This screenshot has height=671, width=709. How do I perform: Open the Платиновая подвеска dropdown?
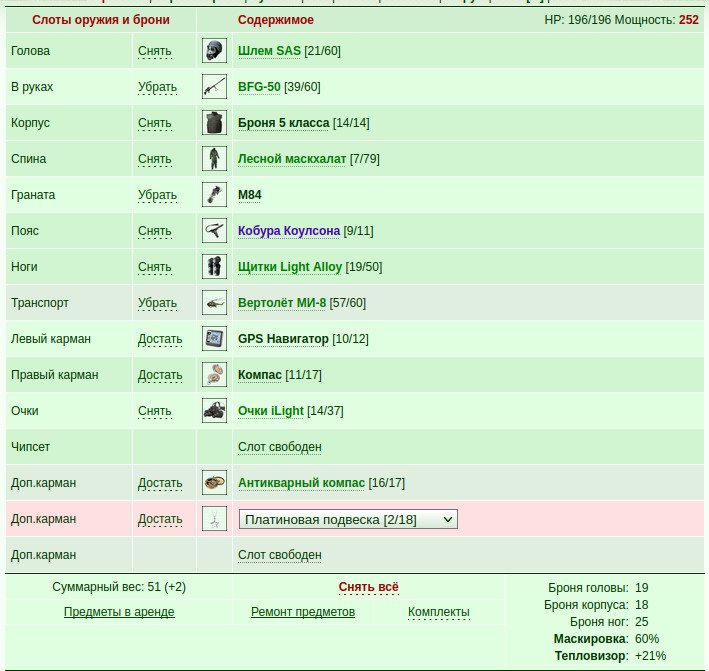click(x=348, y=519)
